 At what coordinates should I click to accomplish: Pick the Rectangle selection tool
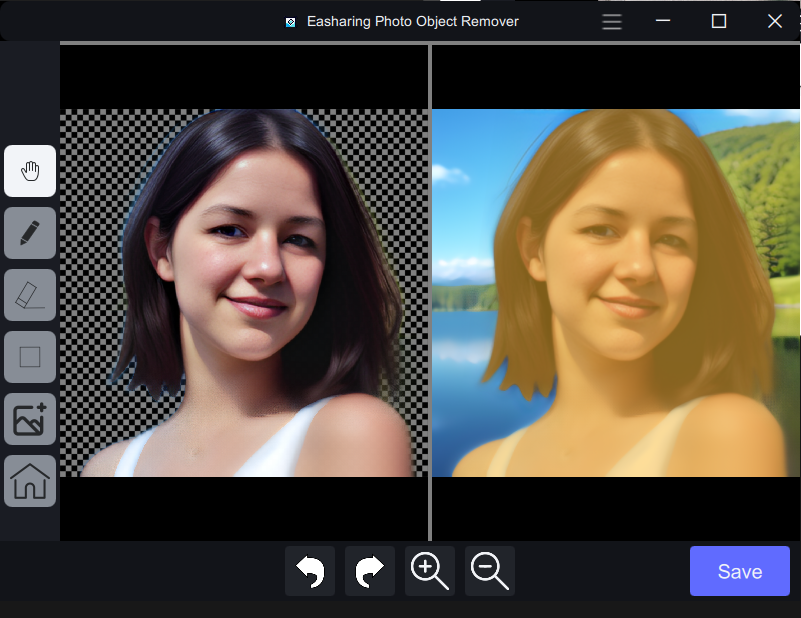pyautogui.click(x=30, y=357)
